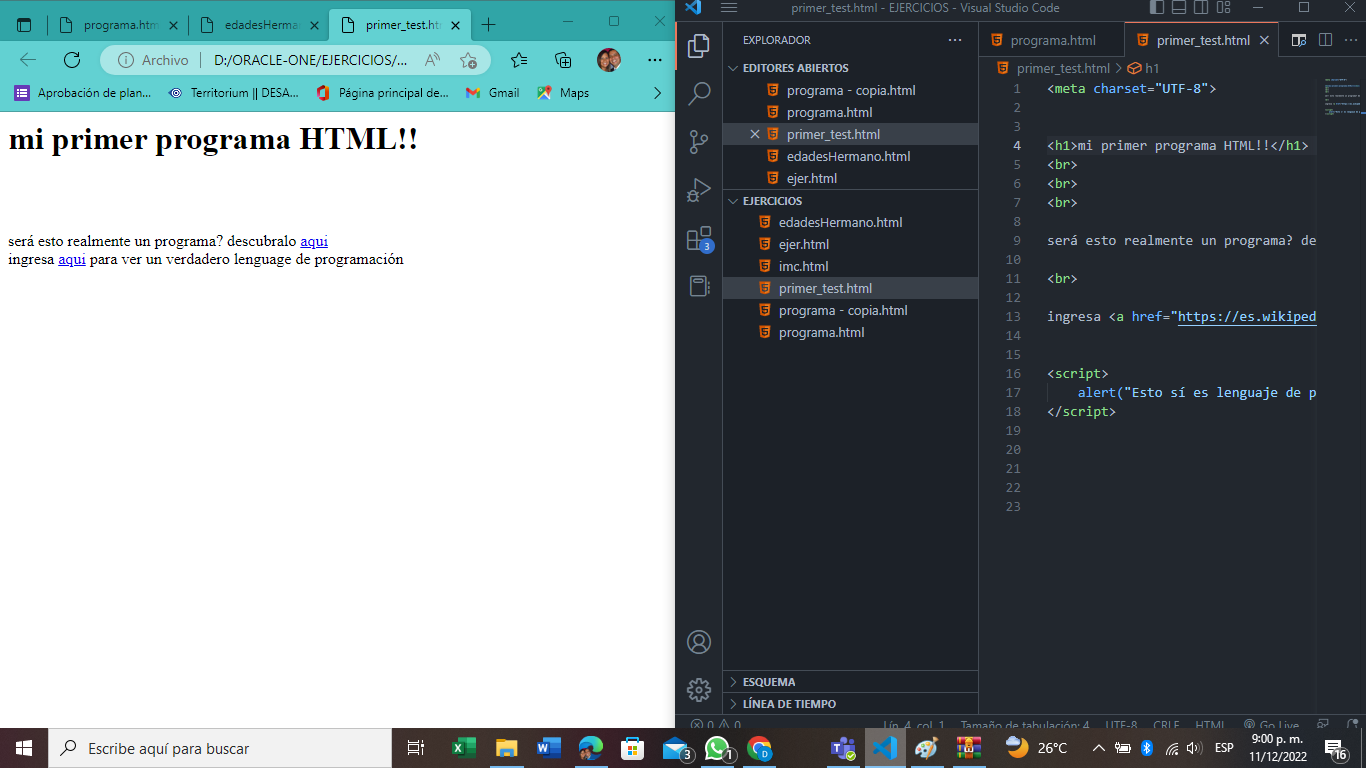Image resolution: width=1366 pixels, height=768 pixels.
Task: Open imc.html in EJERCICIOS folder
Action: coord(850,266)
